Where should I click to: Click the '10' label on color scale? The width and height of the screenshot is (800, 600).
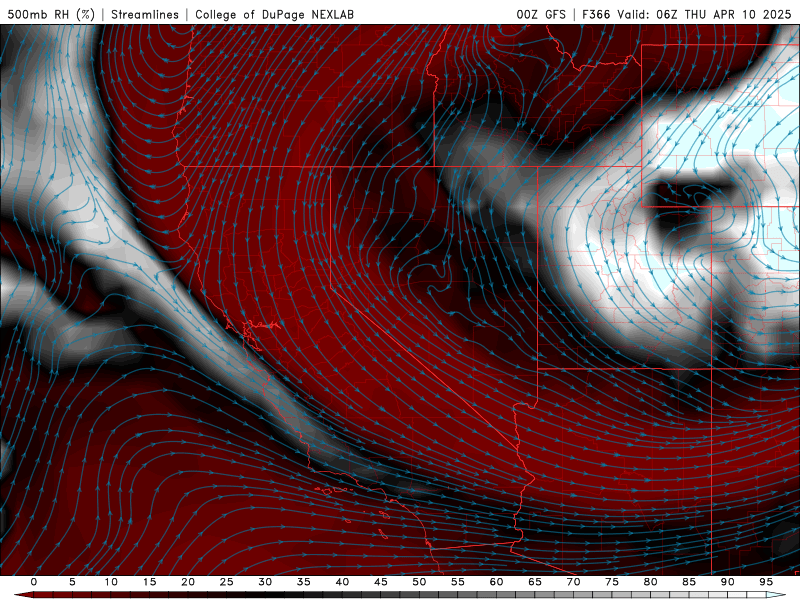111,582
